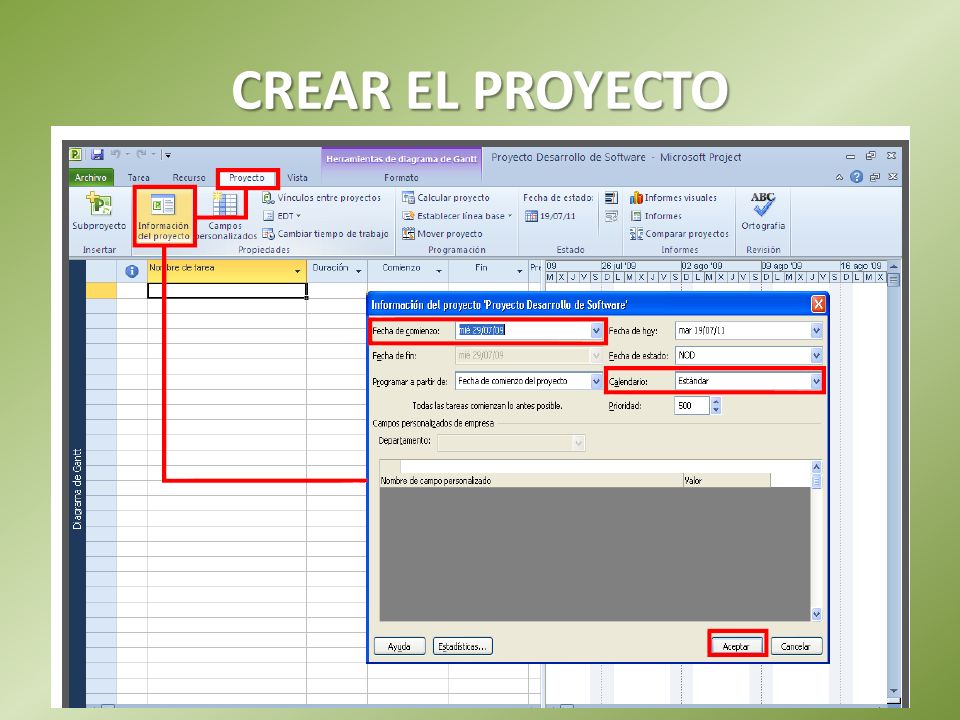The image size is (960, 720).
Task: Click the Help question mark icon
Action: (857, 177)
